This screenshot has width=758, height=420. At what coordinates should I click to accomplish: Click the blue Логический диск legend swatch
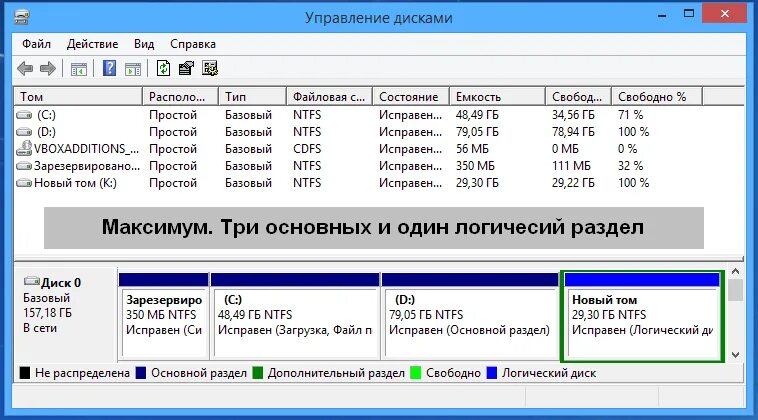[492, 373]
